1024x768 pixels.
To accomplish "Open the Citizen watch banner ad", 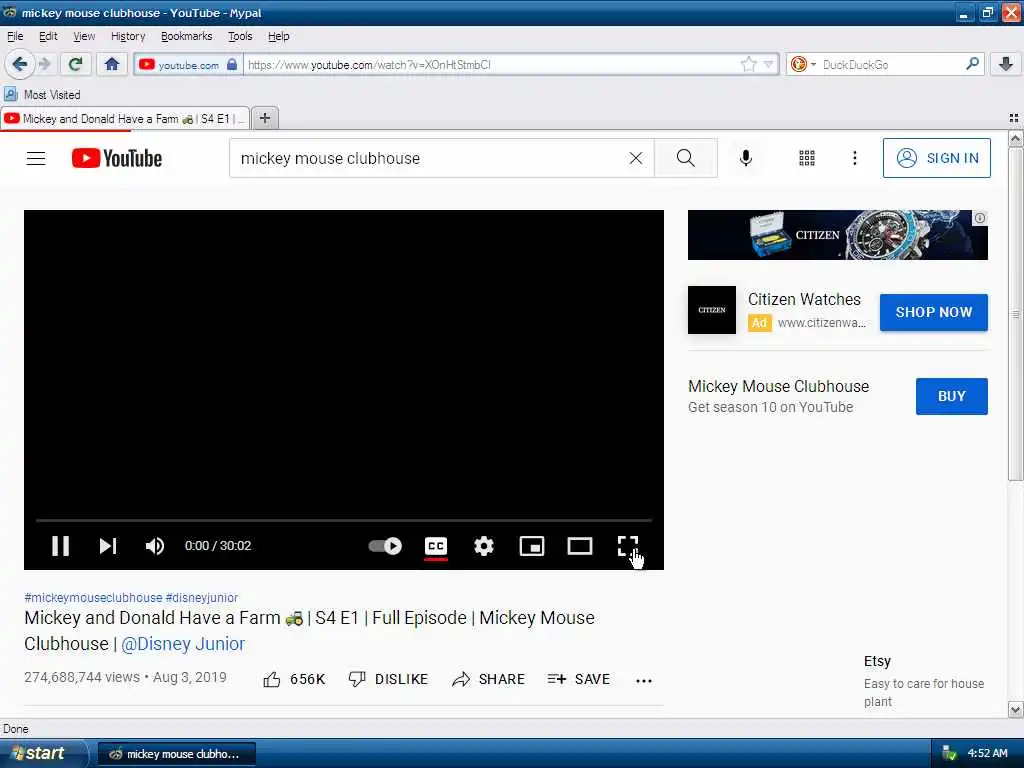I will pyautogui.click(x=837, y=235).
